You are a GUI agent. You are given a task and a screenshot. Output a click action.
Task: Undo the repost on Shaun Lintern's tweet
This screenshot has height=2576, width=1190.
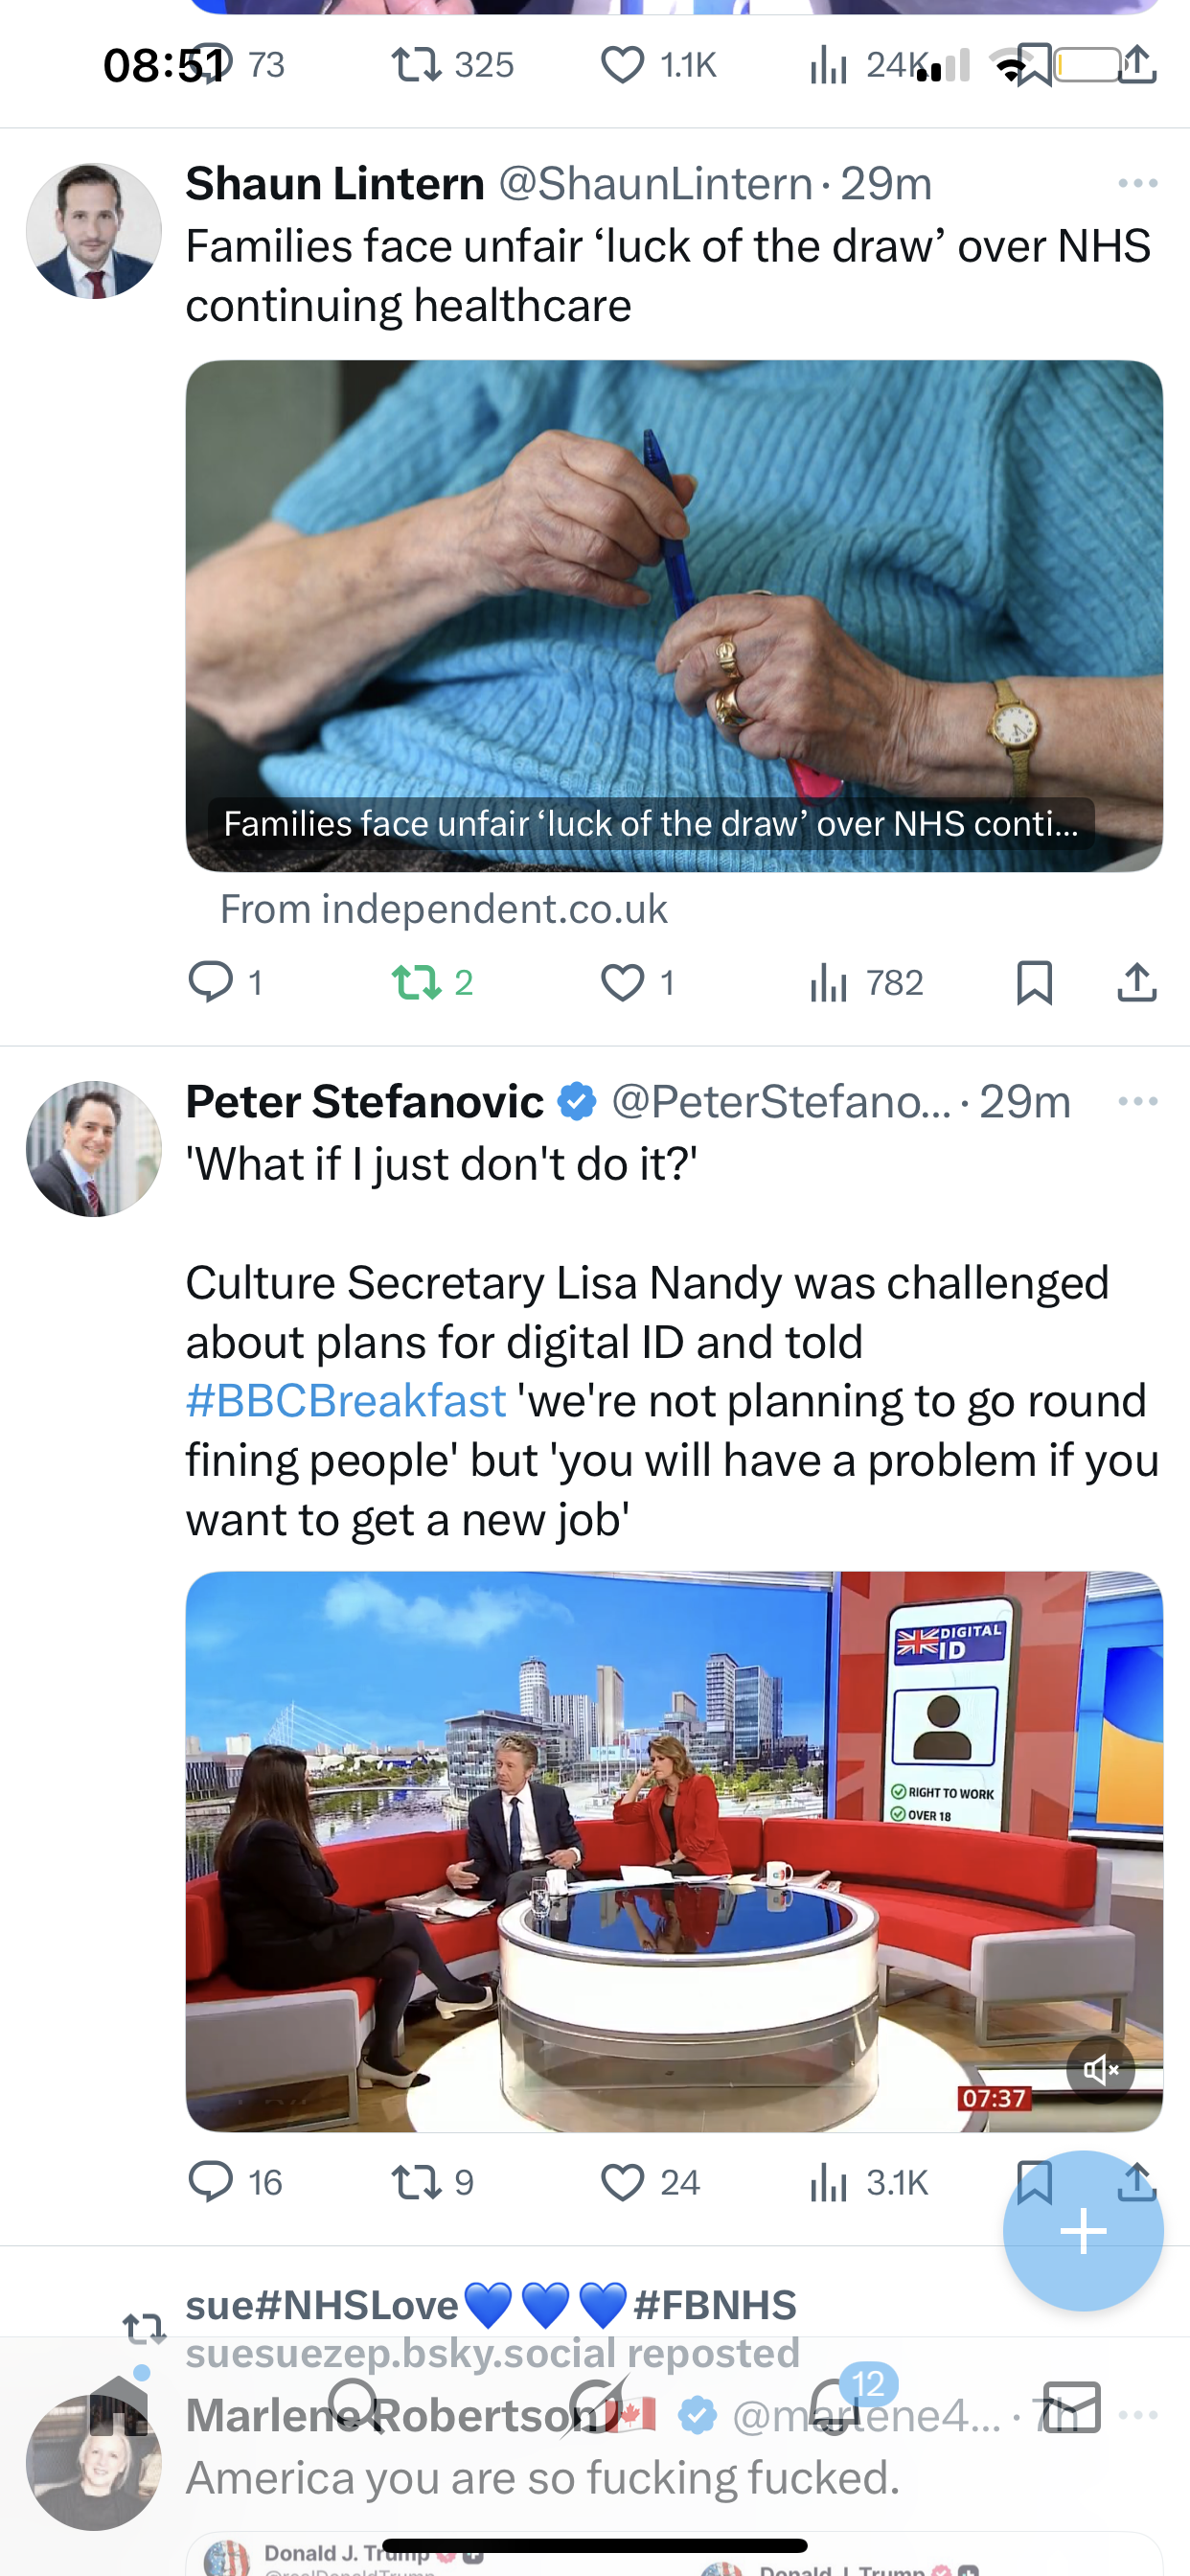(417, 982)
